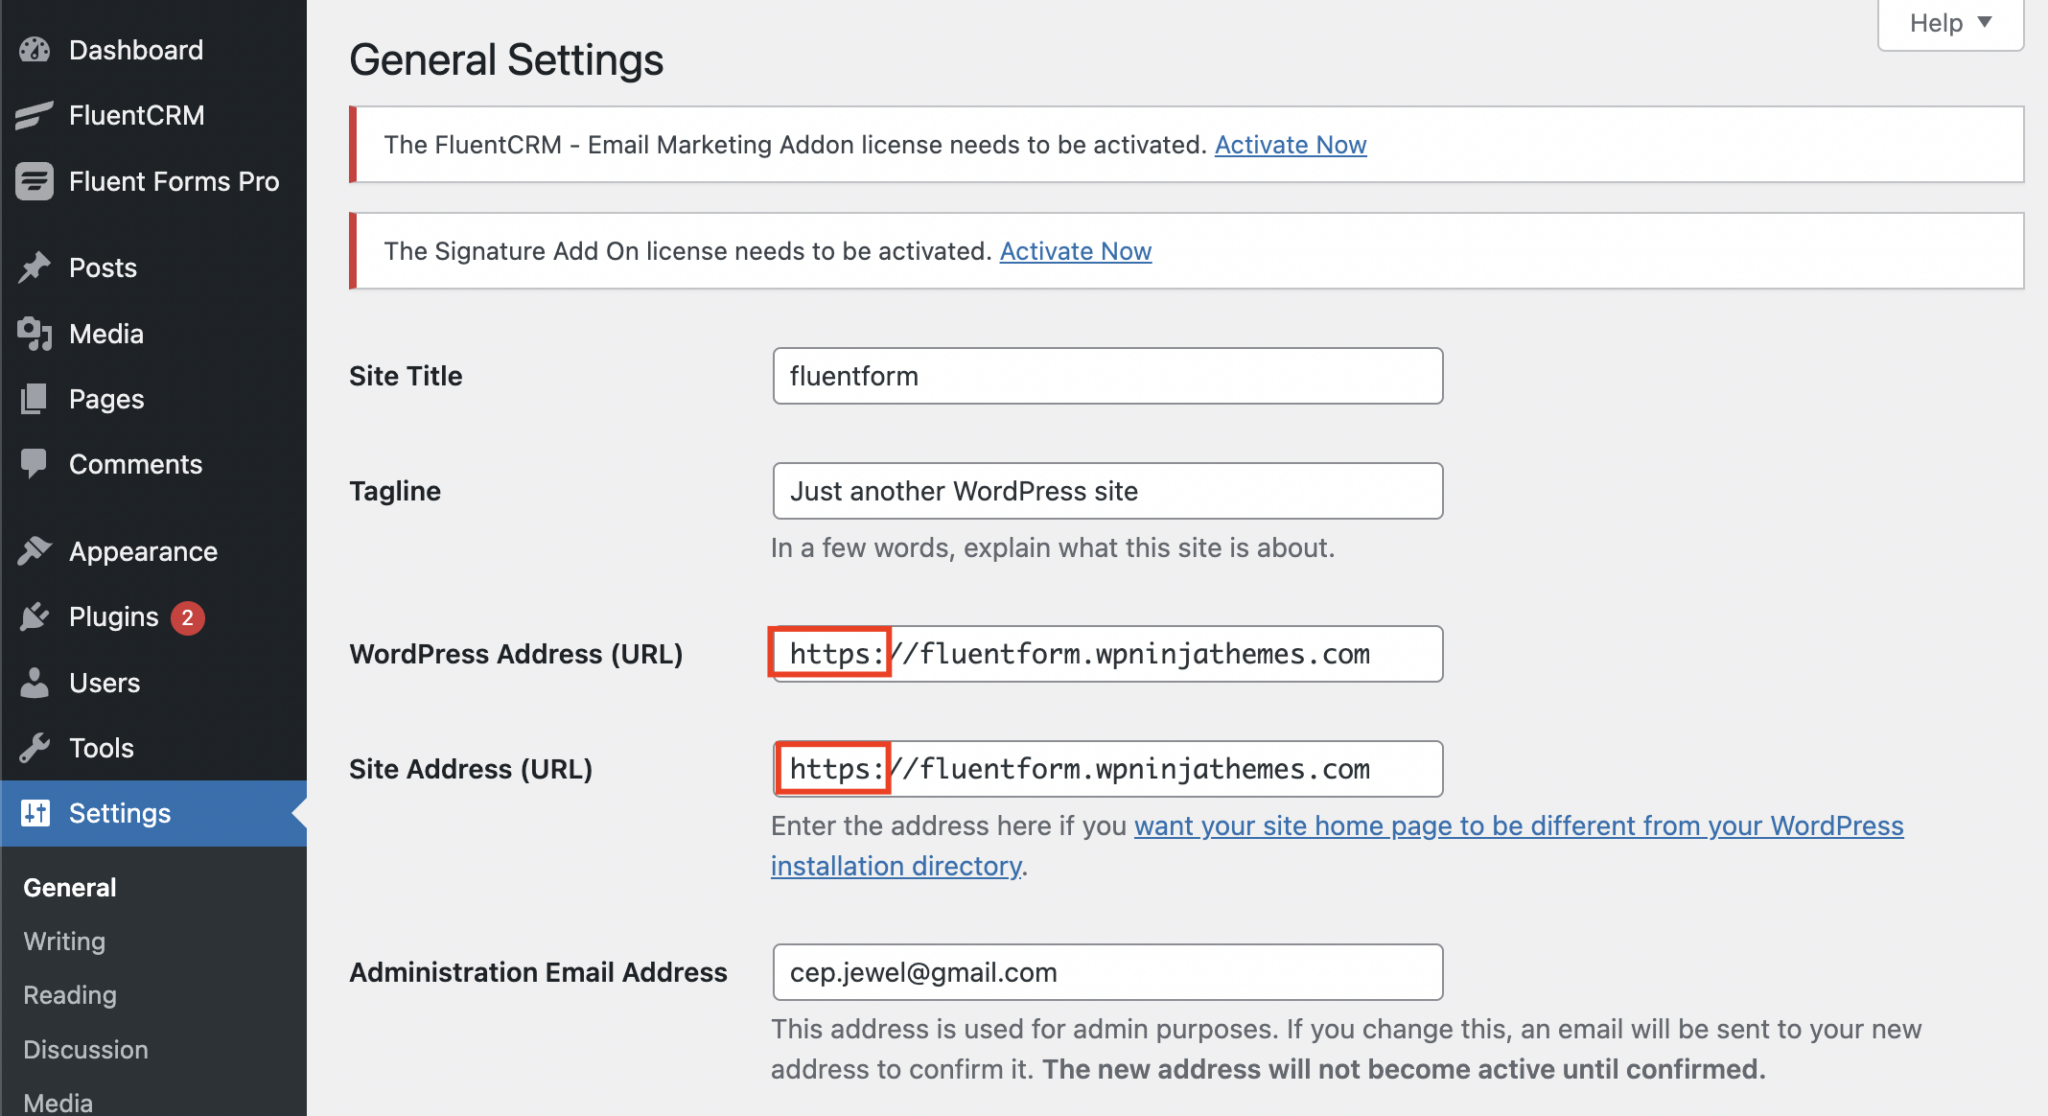2048x1116 pixels.
Task: Expand the Help dropdown
Action: click(1950, 23)
